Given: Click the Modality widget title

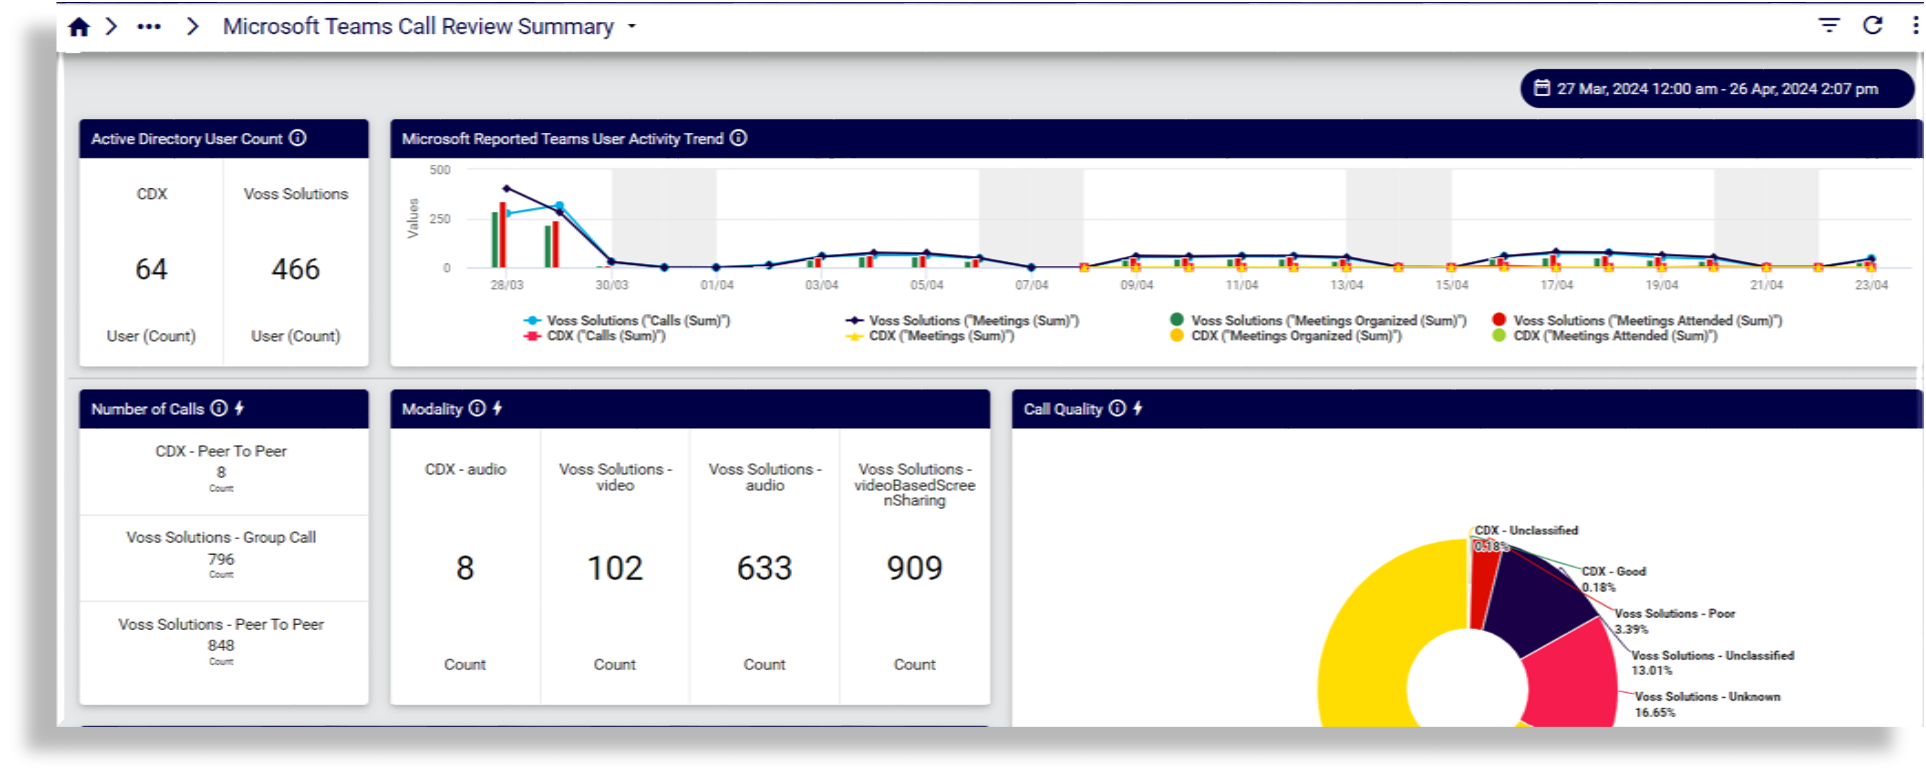Looking at the screenshot, I should (x=432, y=409).
